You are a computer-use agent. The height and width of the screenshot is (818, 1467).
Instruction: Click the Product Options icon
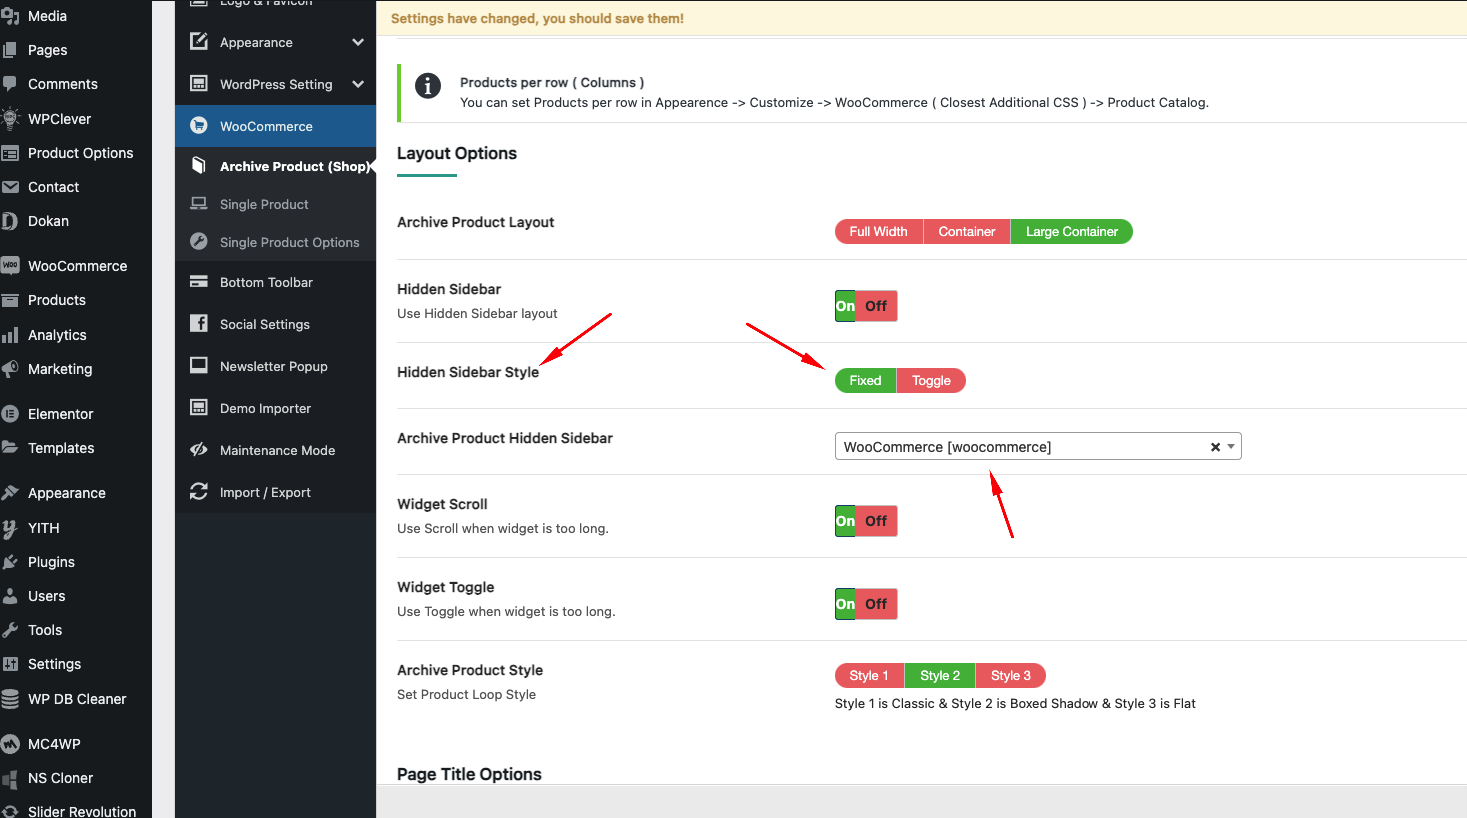[10, 153]
